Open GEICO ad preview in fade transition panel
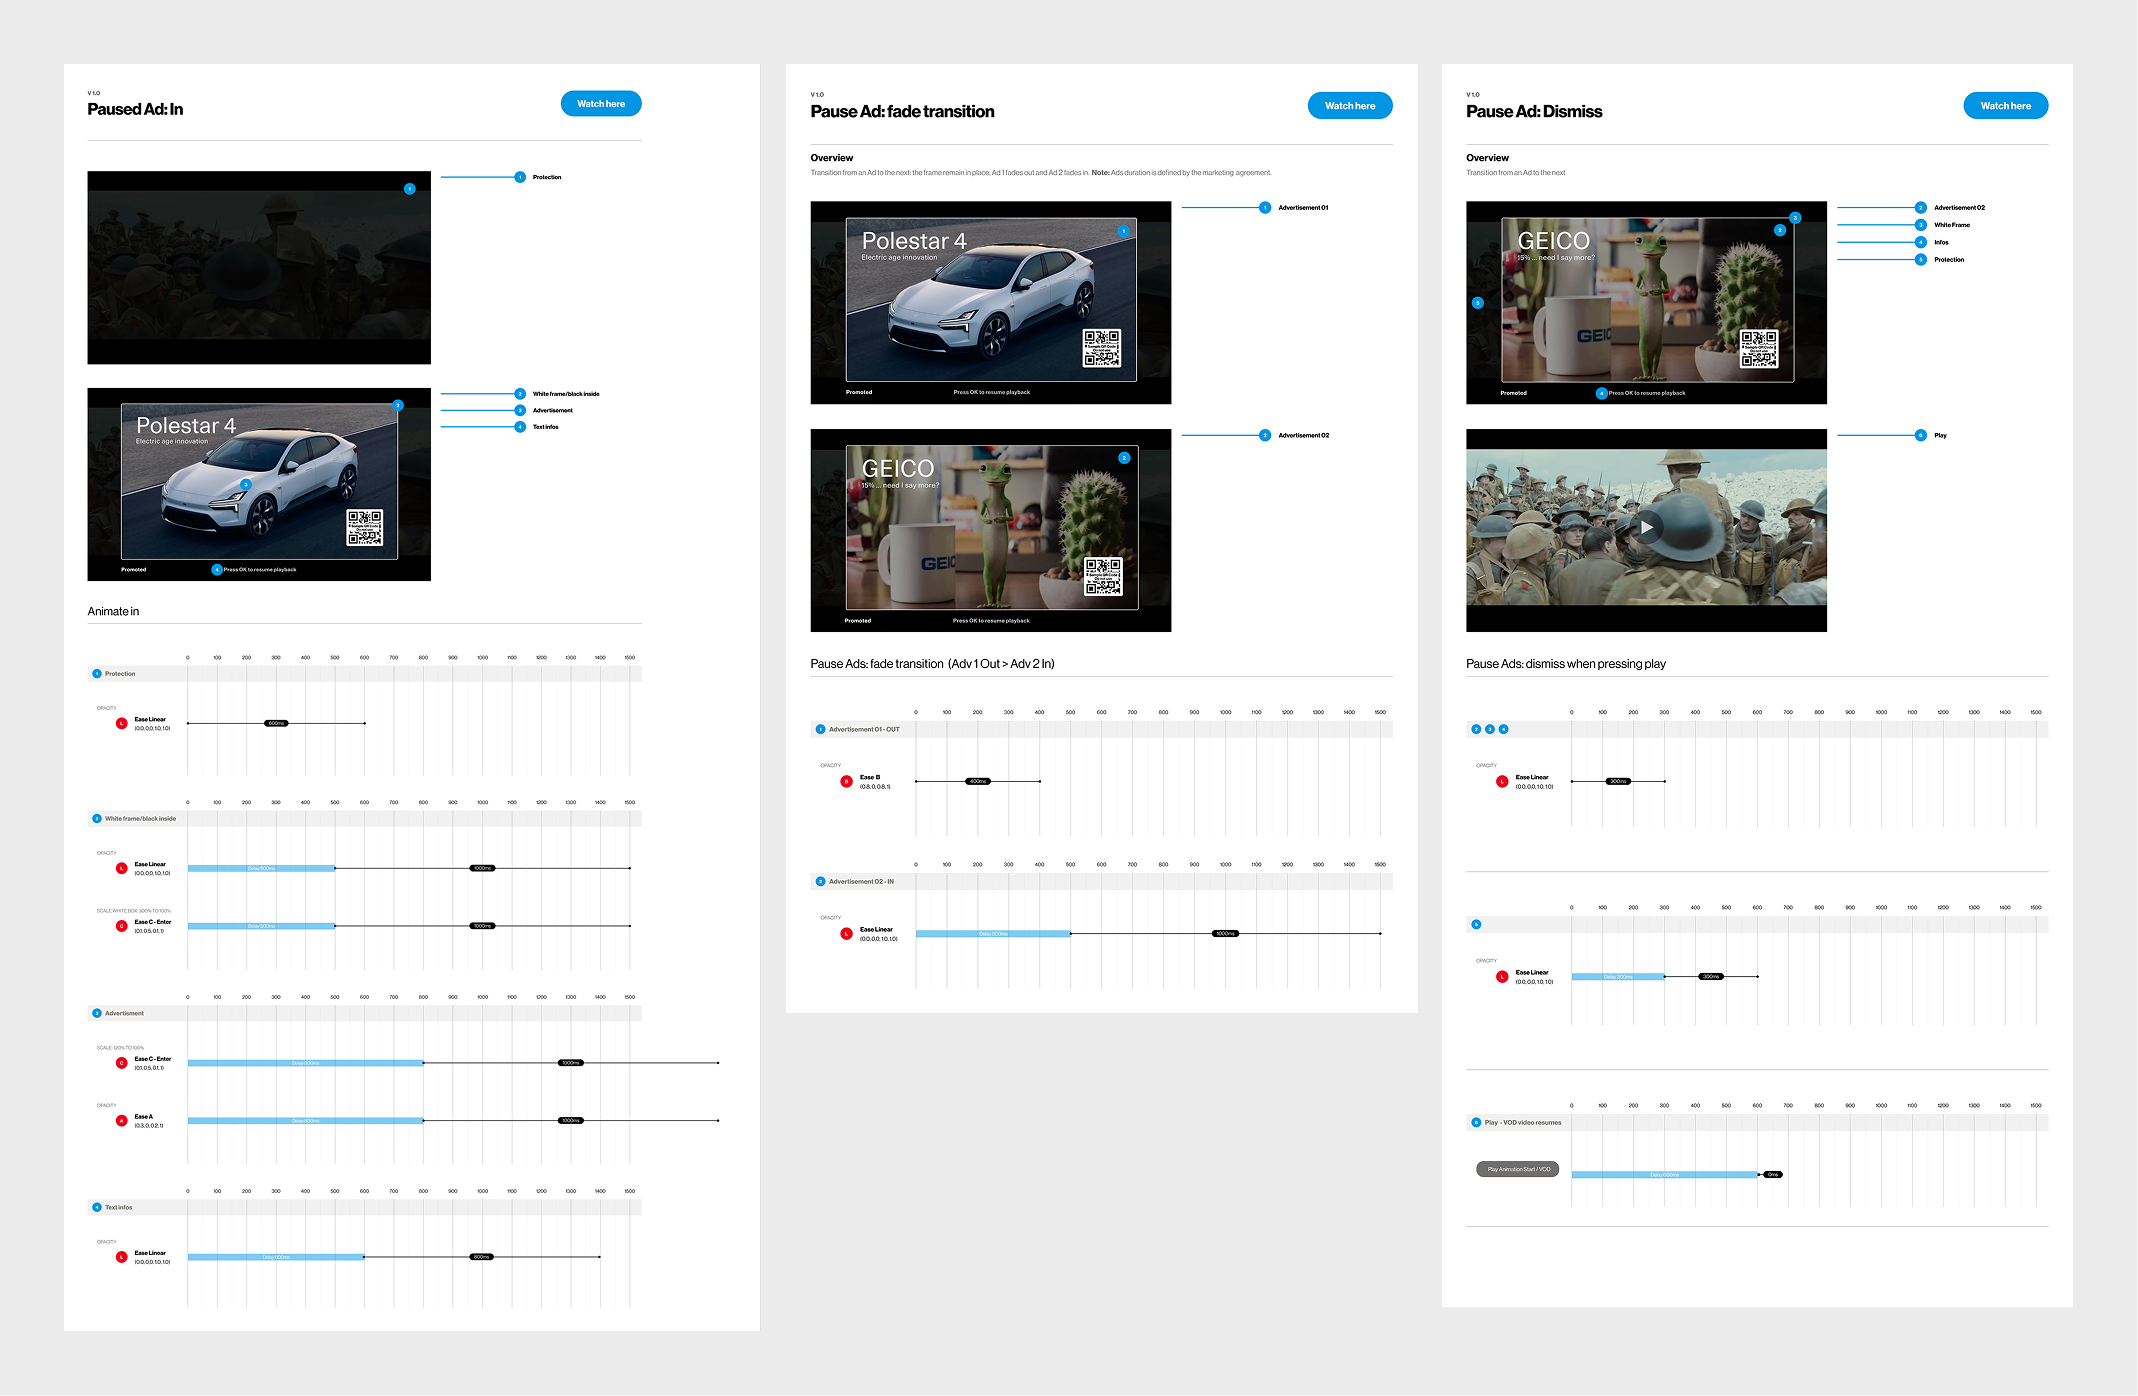 click(991, 530)
